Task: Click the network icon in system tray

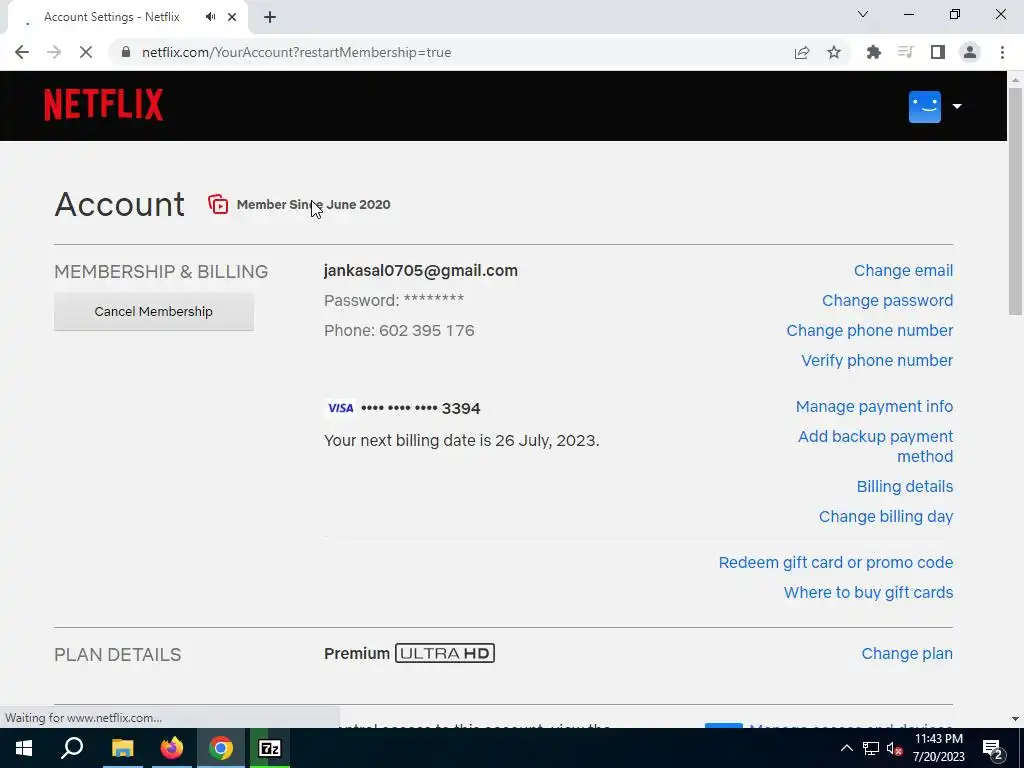Action: [x=871, y=748]
